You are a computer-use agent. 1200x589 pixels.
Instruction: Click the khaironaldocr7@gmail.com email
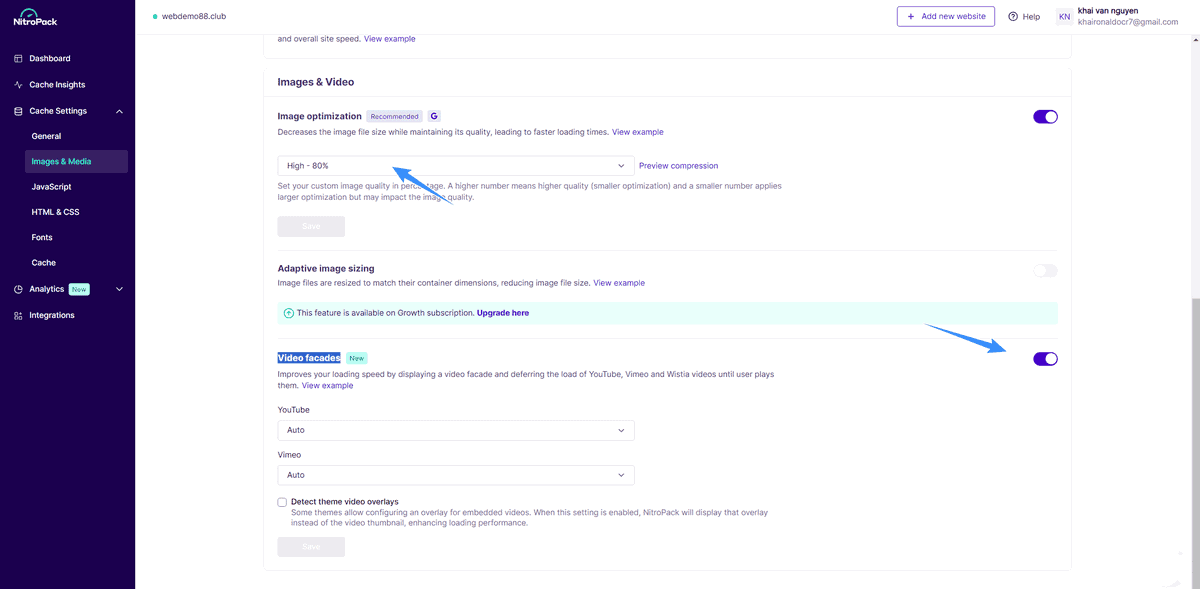point(1128,22)
